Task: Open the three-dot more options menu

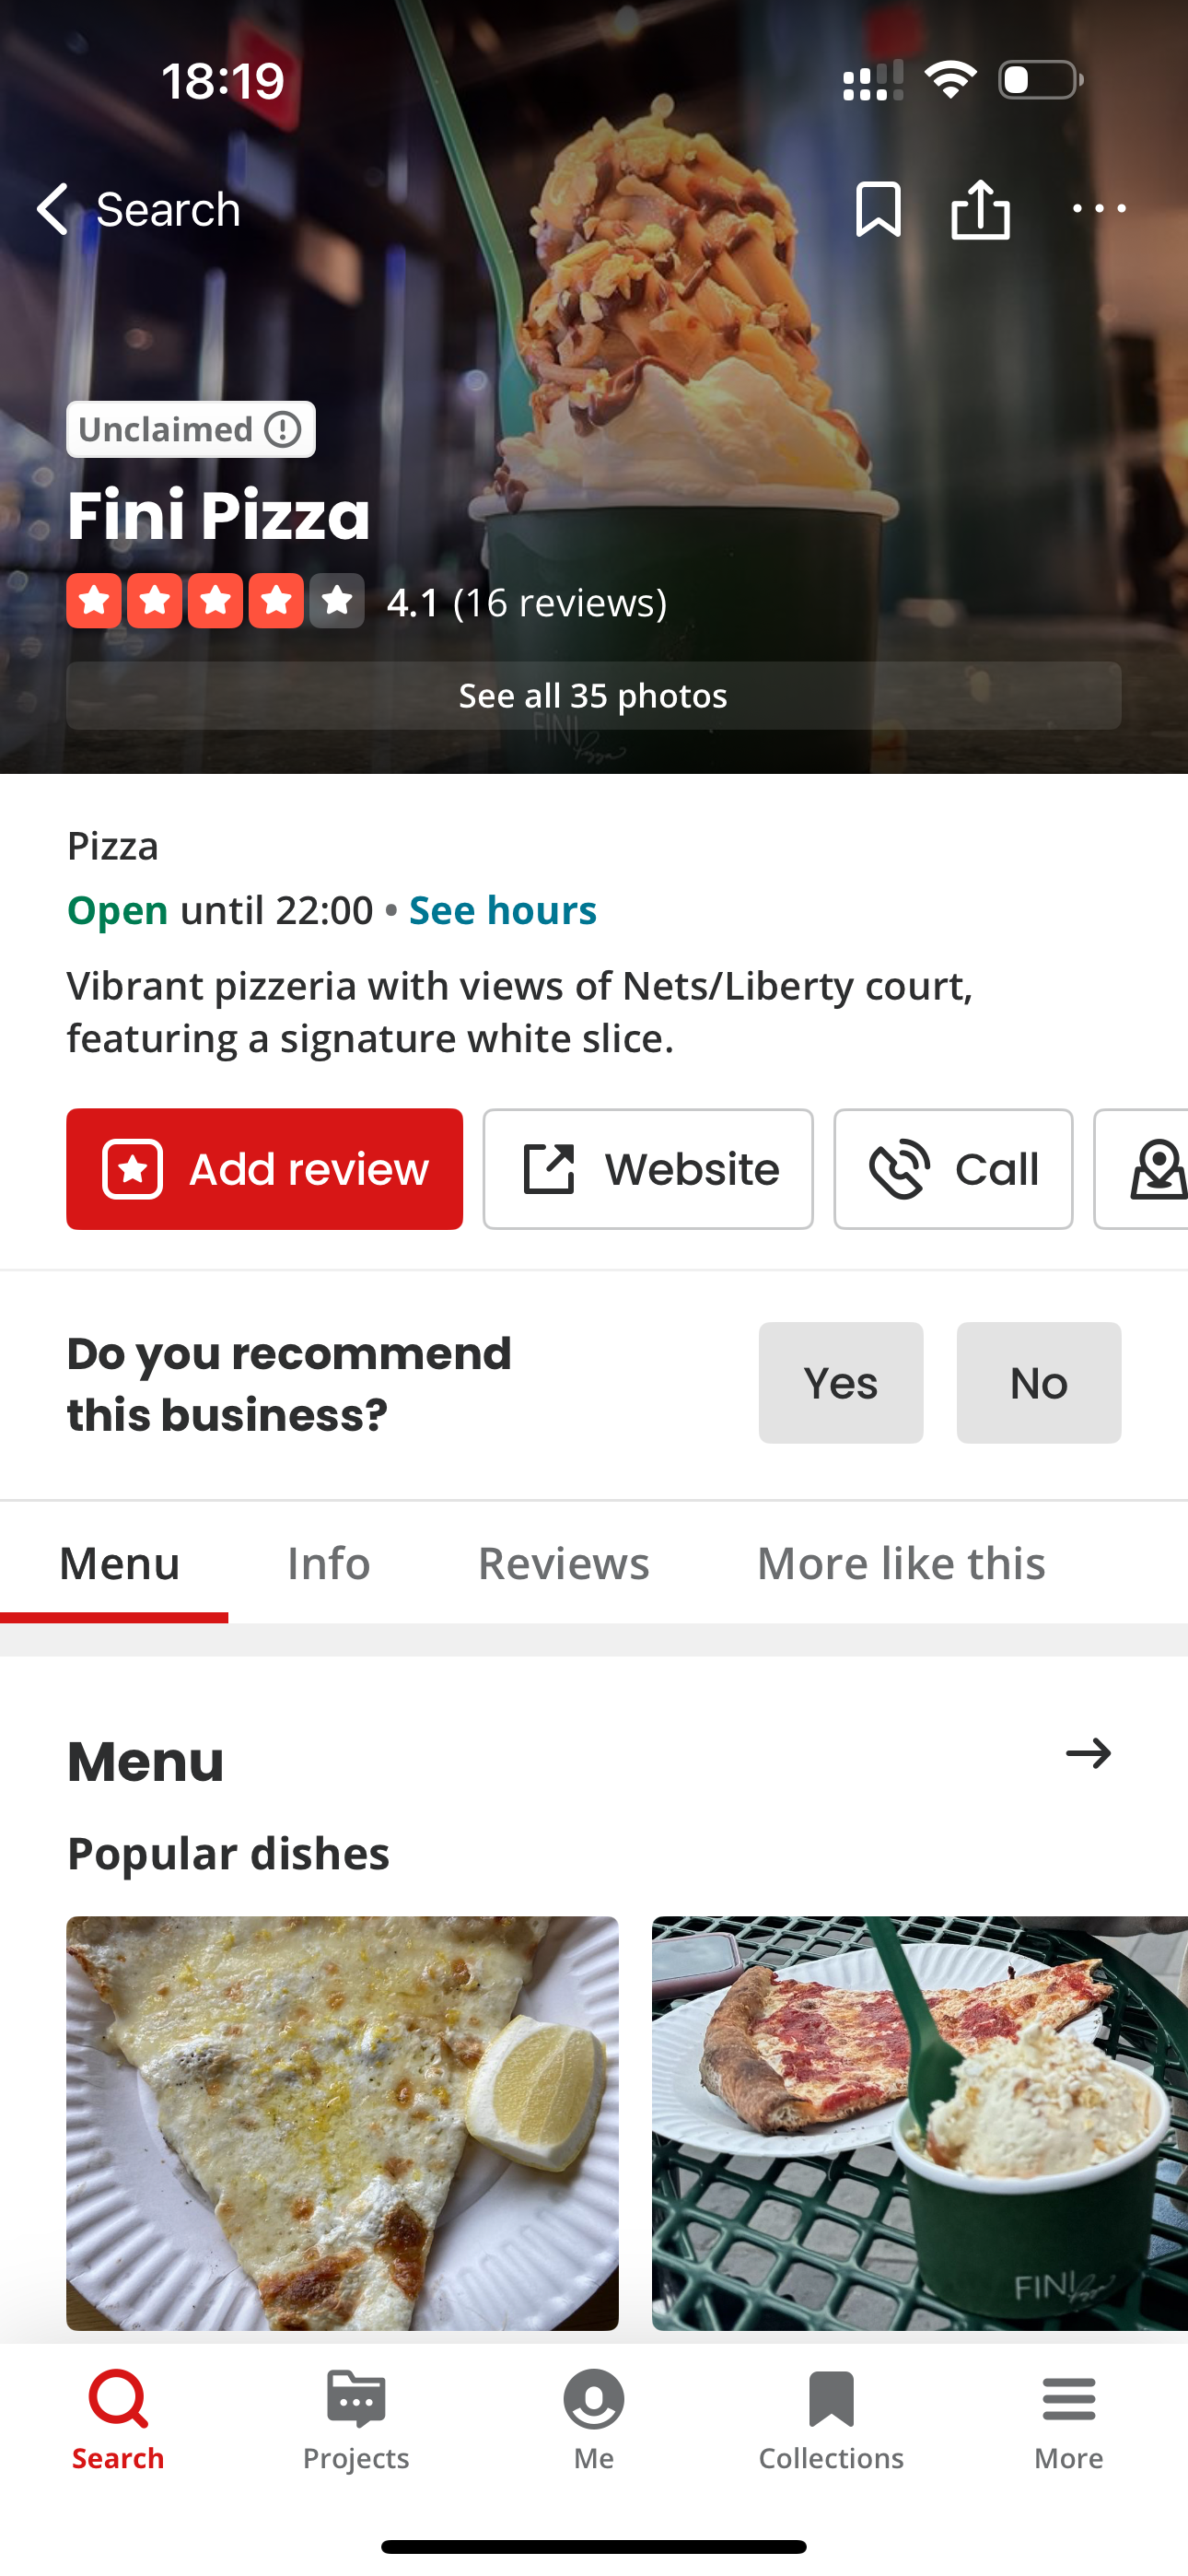Action: [1098, 209]
